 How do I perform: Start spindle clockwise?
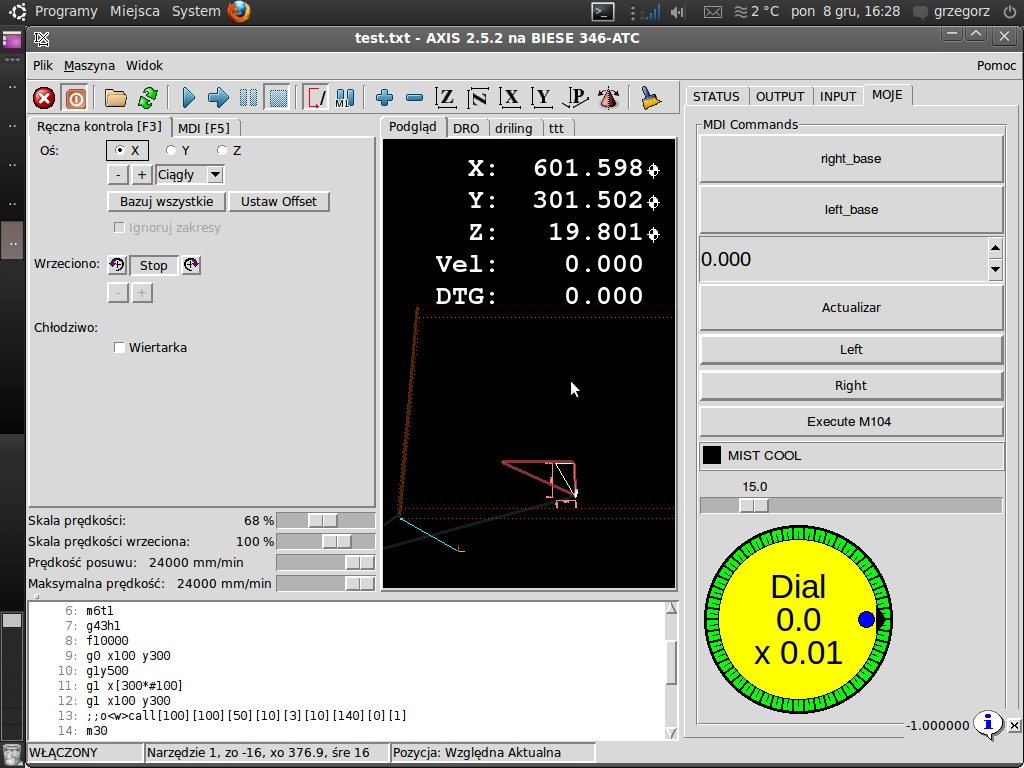click(x=191, y=265)
